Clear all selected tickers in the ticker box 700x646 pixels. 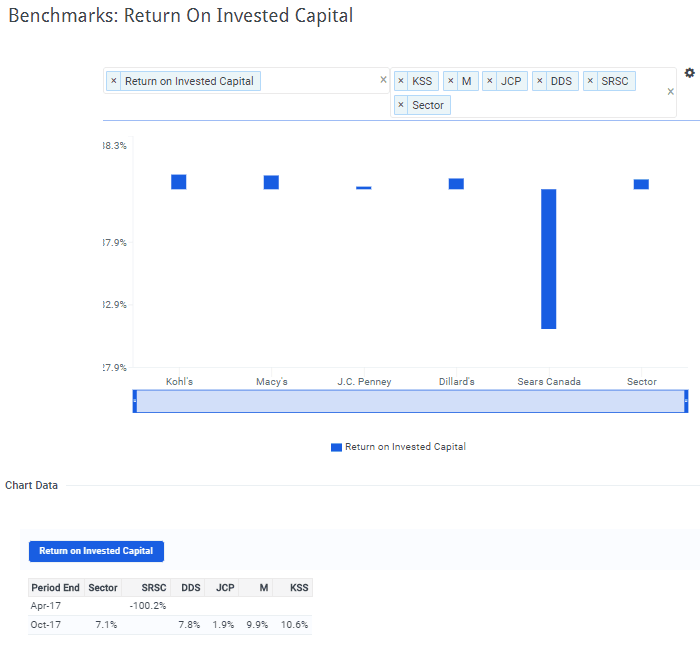tap(671, 92)
